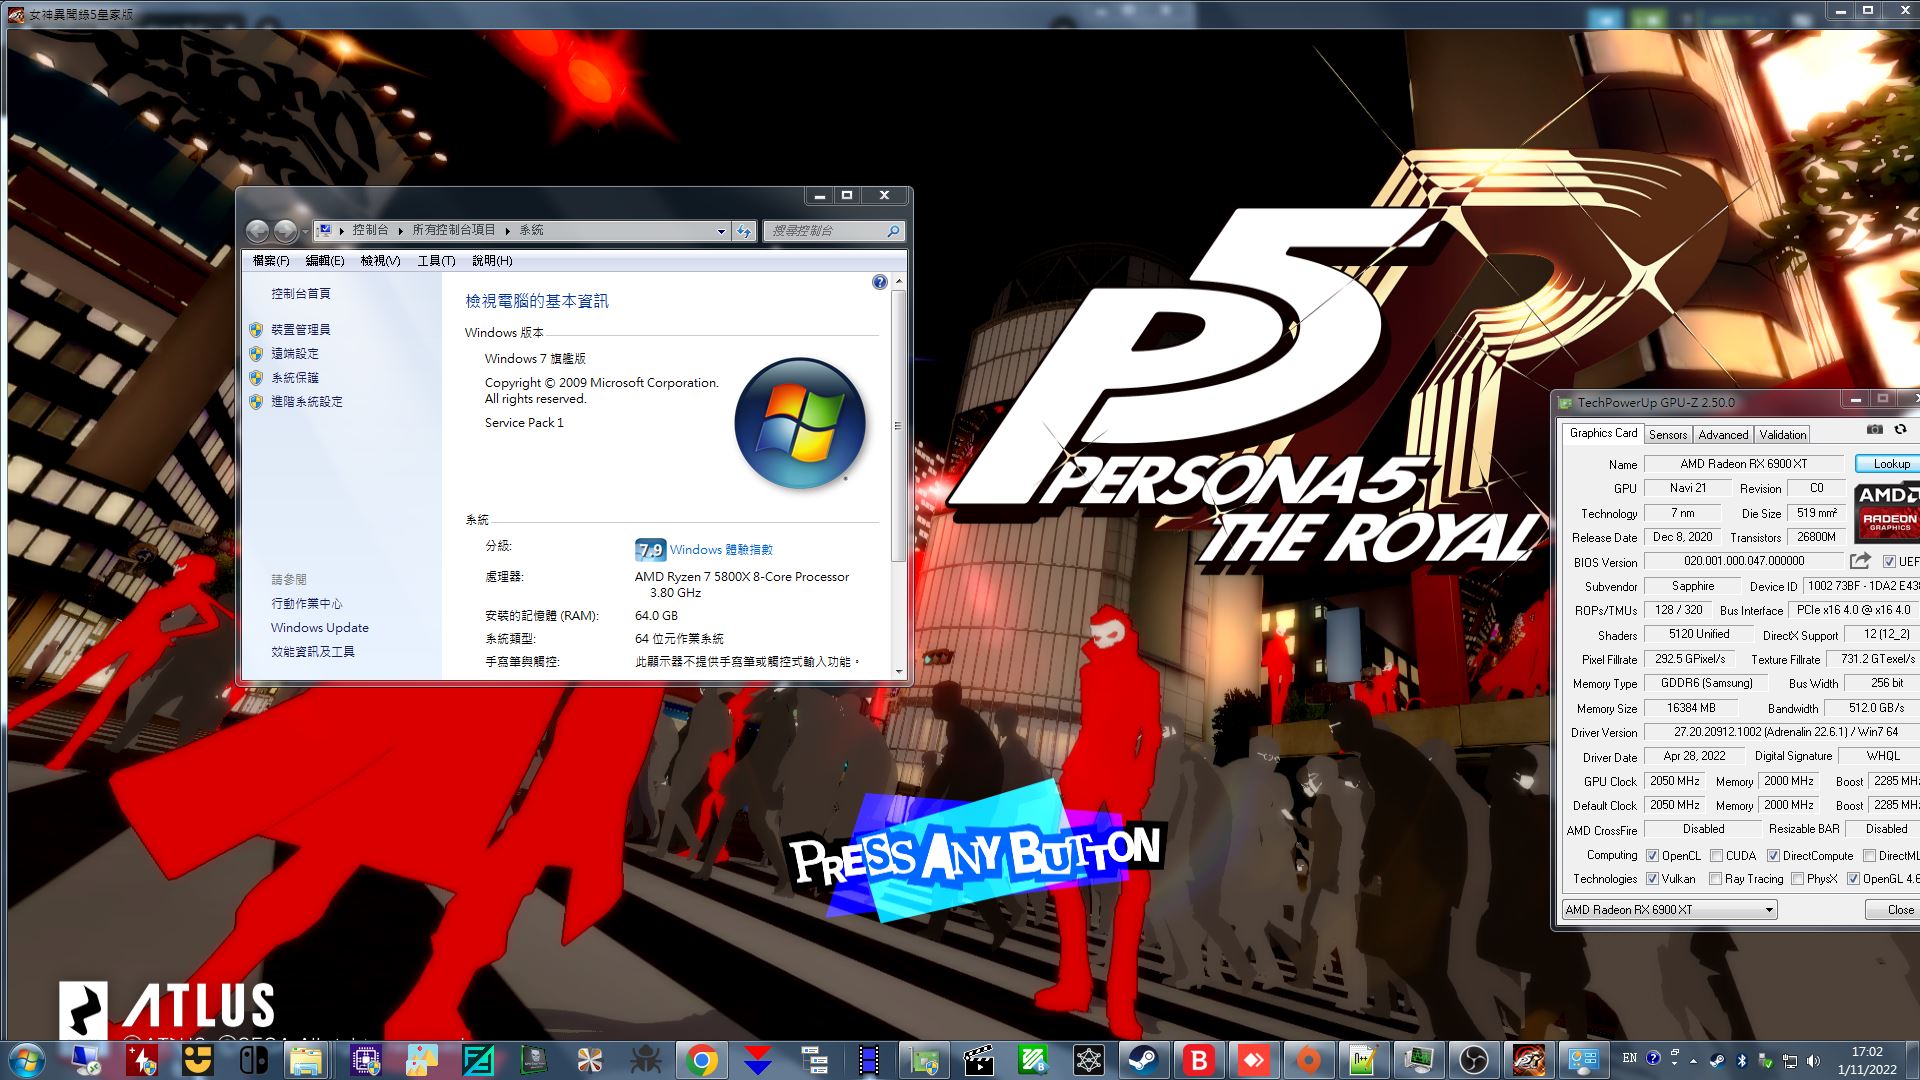1920x1080 pixels.
Task: Expand the address bar history dropdown
Action: point(721,231)
